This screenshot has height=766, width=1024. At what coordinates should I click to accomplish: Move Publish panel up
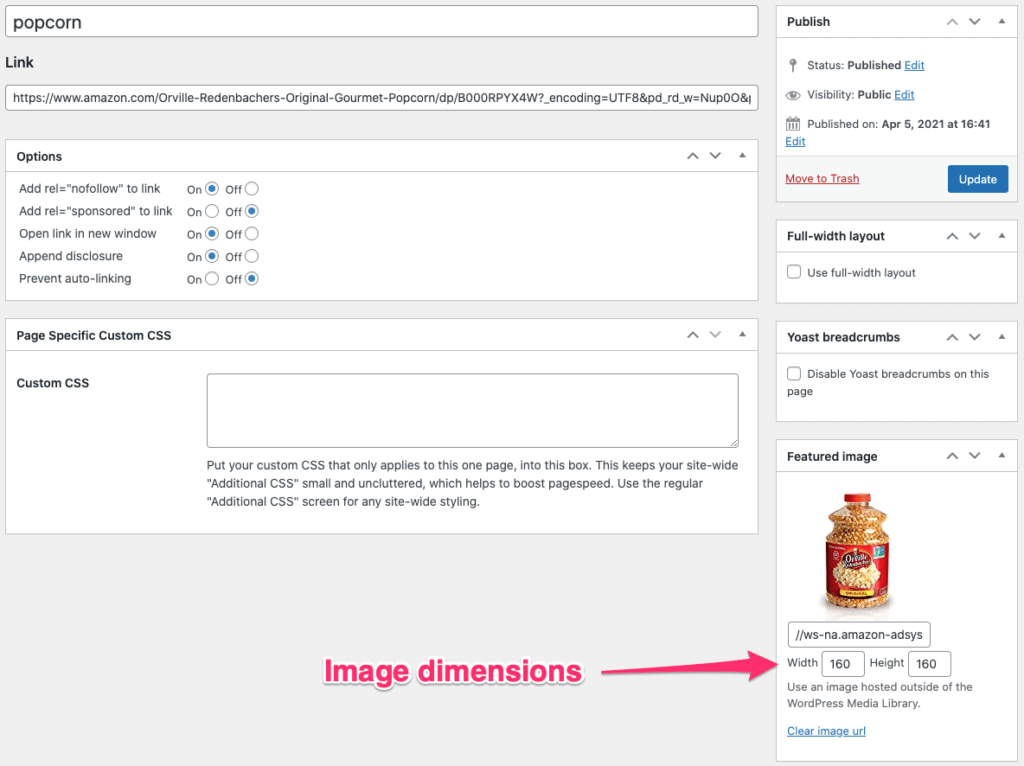pyautogui.click(x=952, y=22)
